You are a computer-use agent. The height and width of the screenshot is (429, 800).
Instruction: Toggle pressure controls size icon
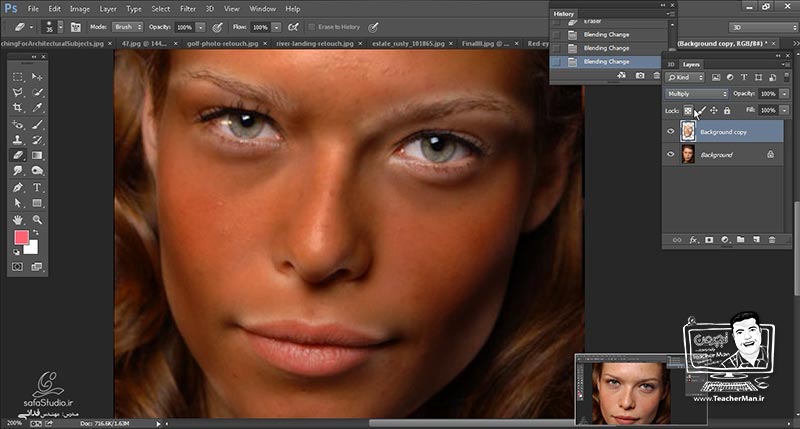pos(373,27)
